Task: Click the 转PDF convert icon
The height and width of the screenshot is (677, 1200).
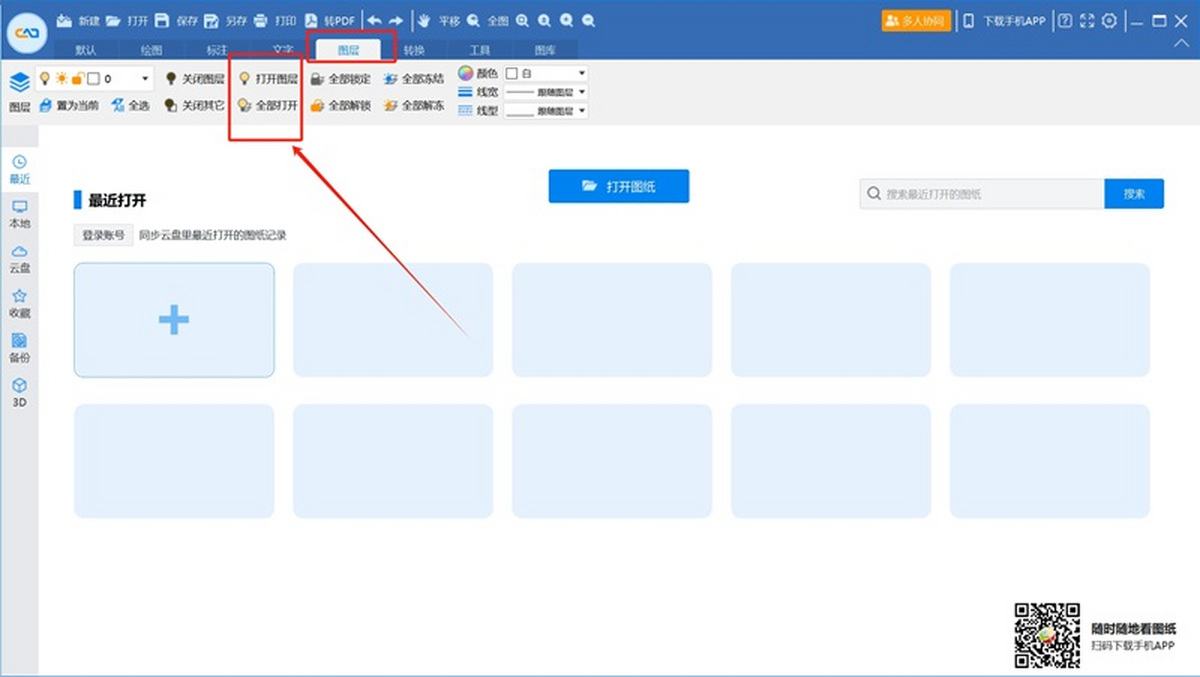Action: click(311, 21)
